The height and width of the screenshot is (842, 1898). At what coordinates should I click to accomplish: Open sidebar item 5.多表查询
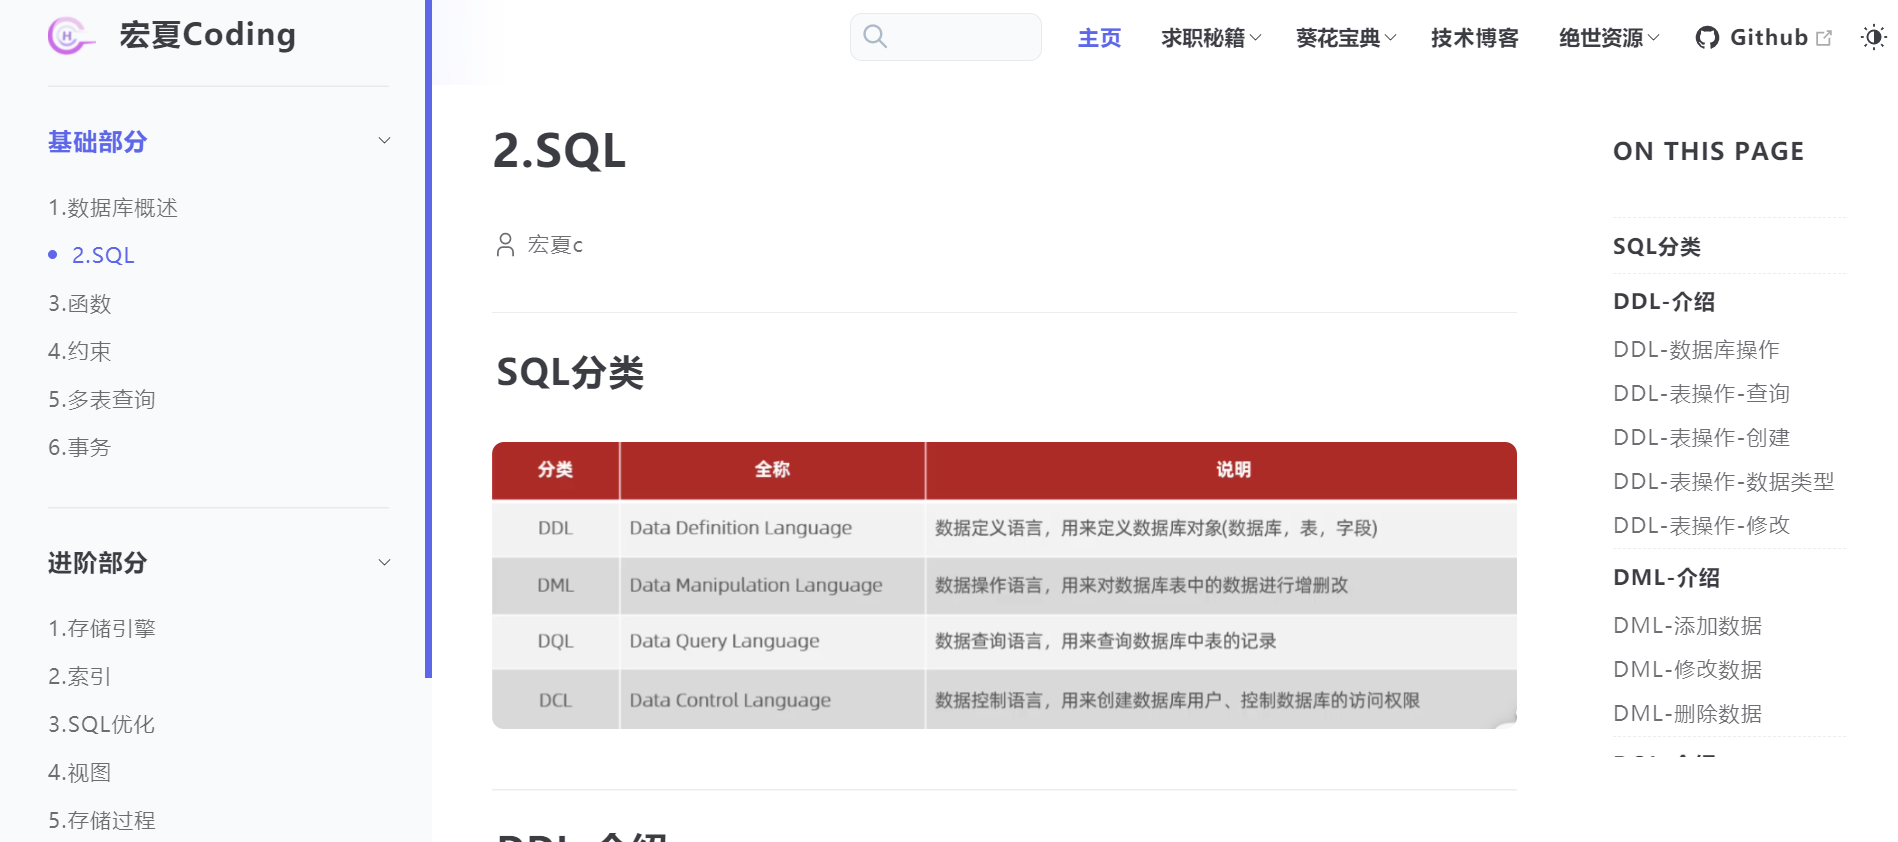point(102,400)
